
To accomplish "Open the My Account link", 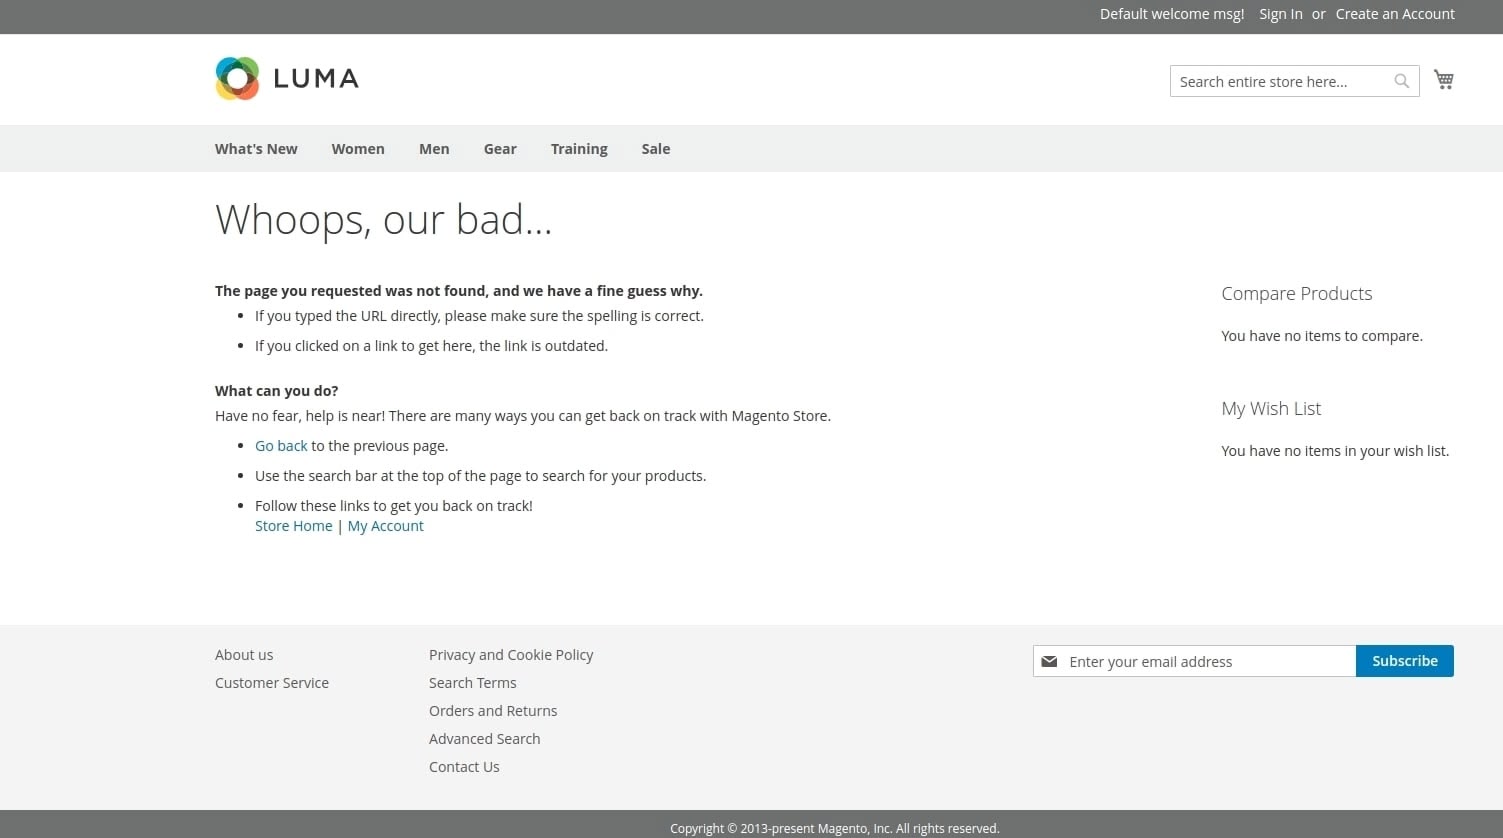I will tap(385, 526).
